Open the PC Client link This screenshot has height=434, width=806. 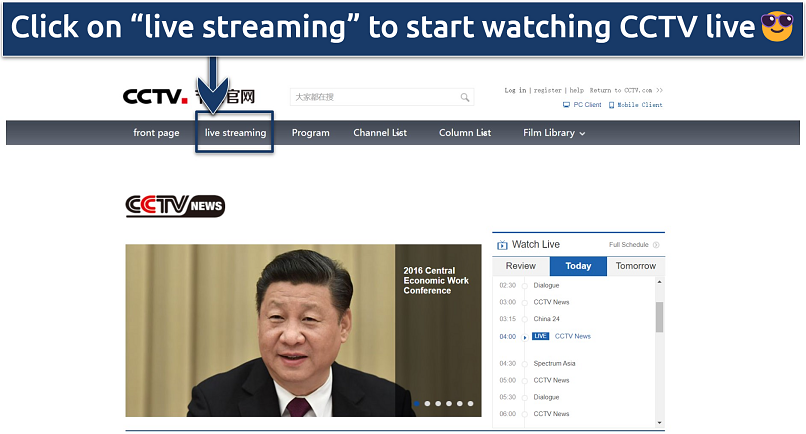[x=587, y=105]
